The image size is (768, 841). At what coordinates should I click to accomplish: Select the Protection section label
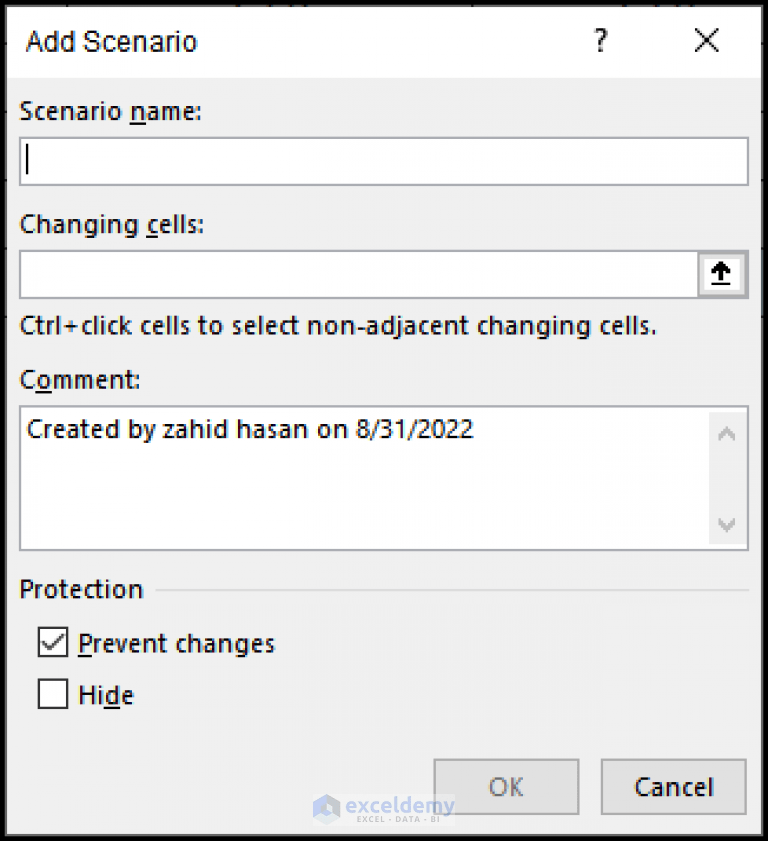80,589
